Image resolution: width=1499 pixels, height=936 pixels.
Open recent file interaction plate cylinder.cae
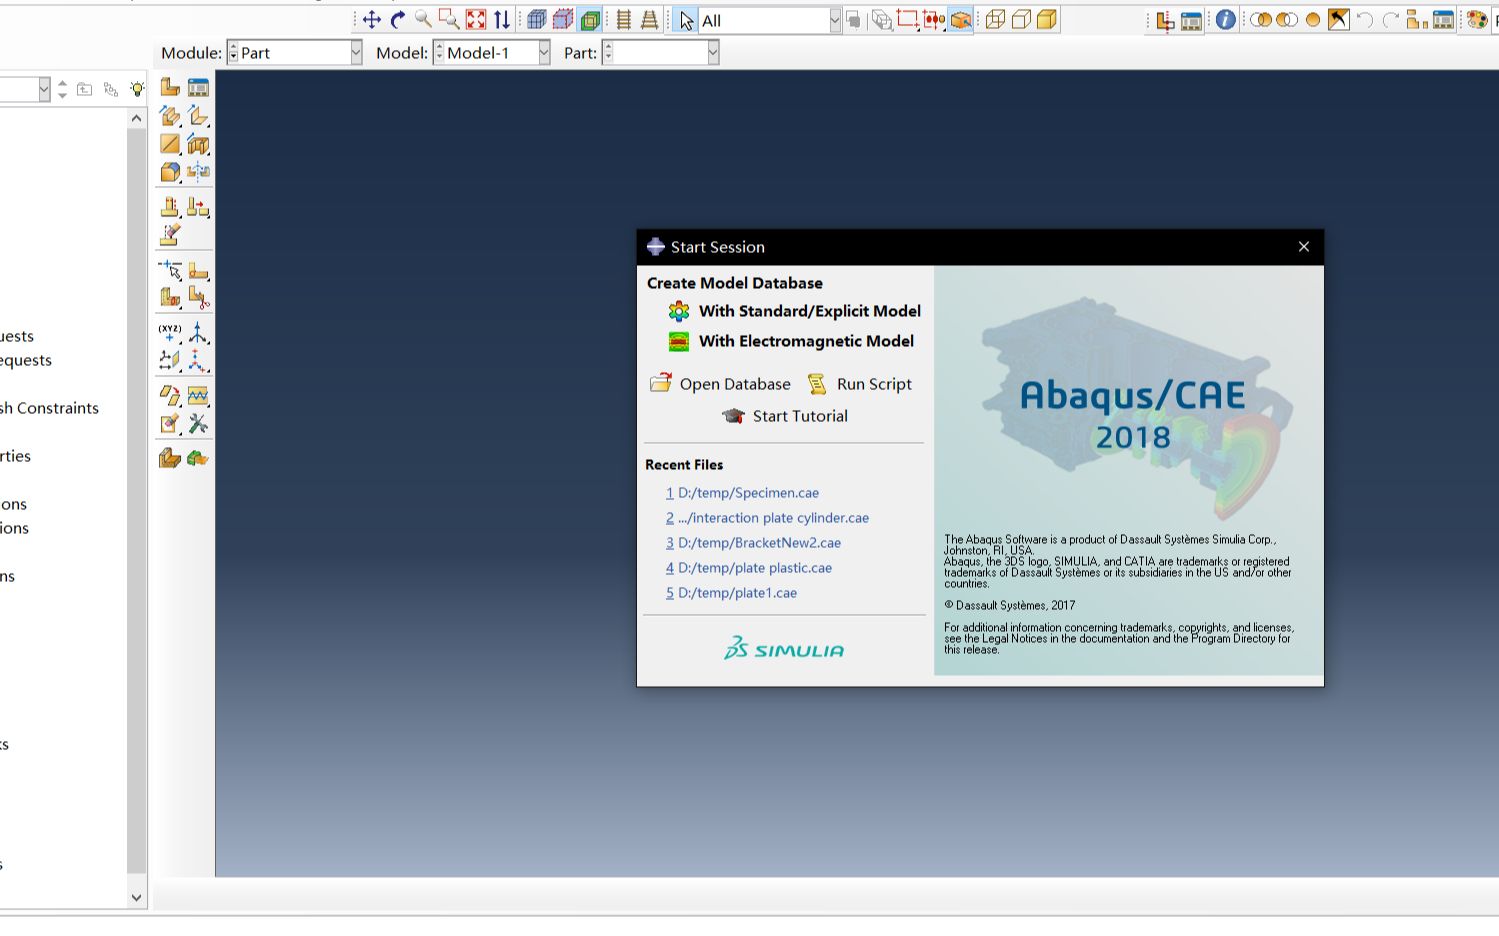click(767, 518)
